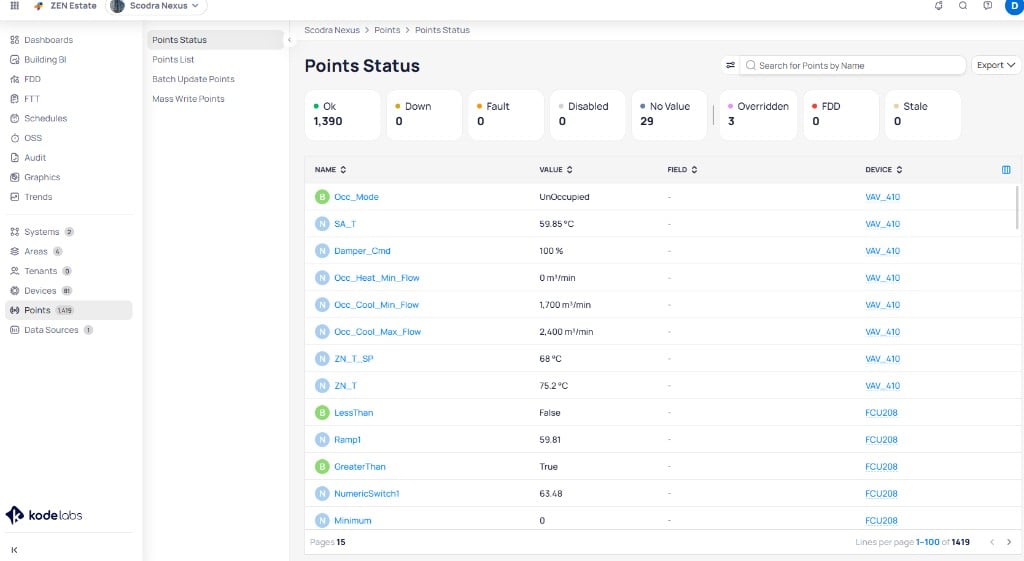Open the Scodra Nexus building dropdown

(155, 6)
